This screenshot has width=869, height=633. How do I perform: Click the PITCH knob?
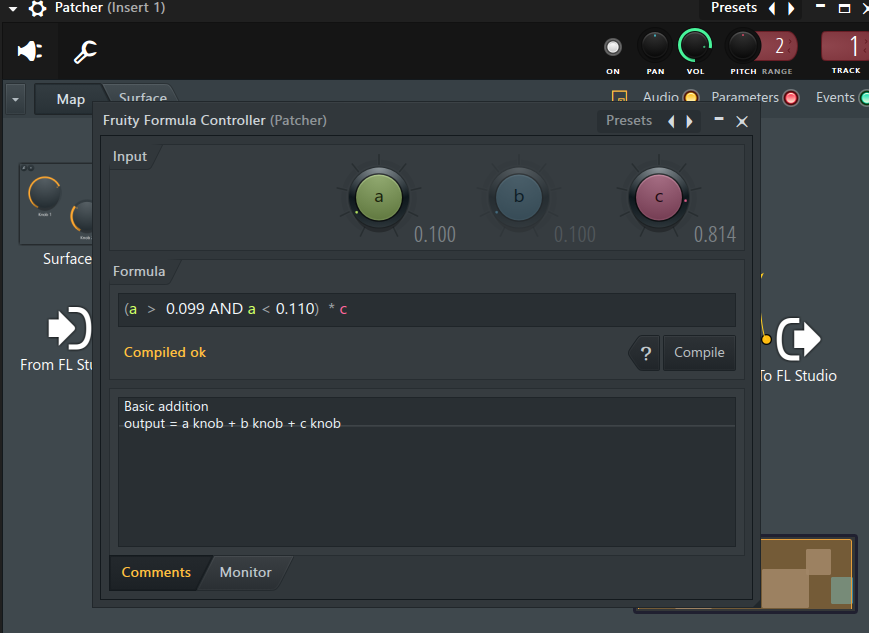coord(743,46)
